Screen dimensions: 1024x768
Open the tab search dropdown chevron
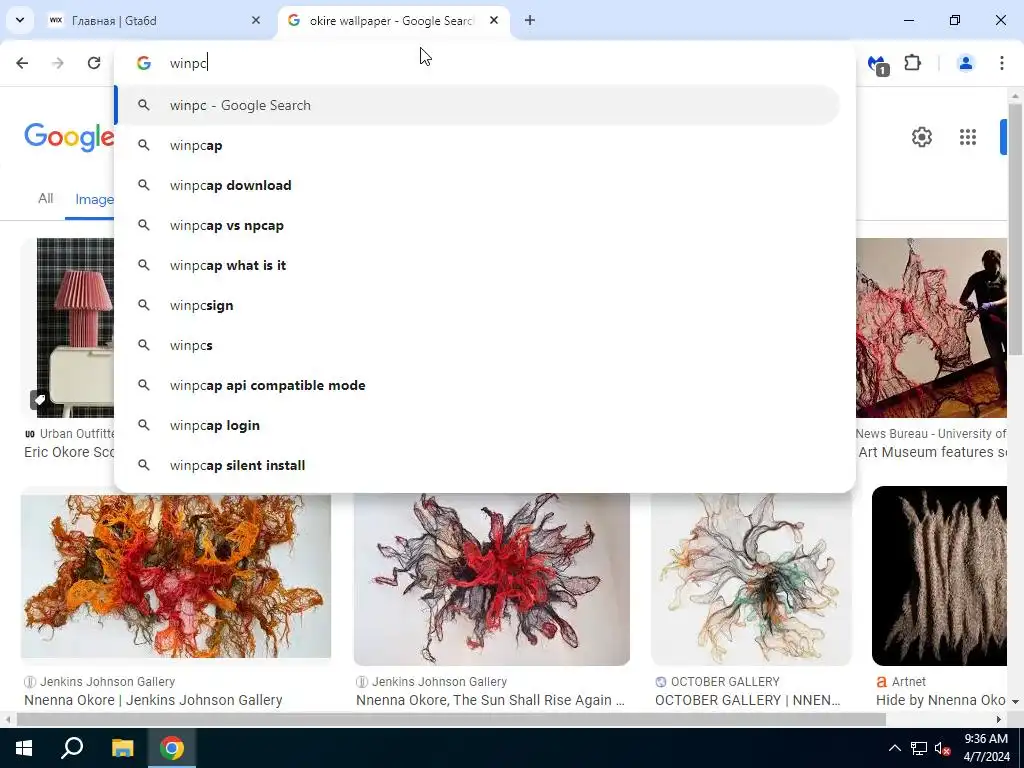(20, 20)
